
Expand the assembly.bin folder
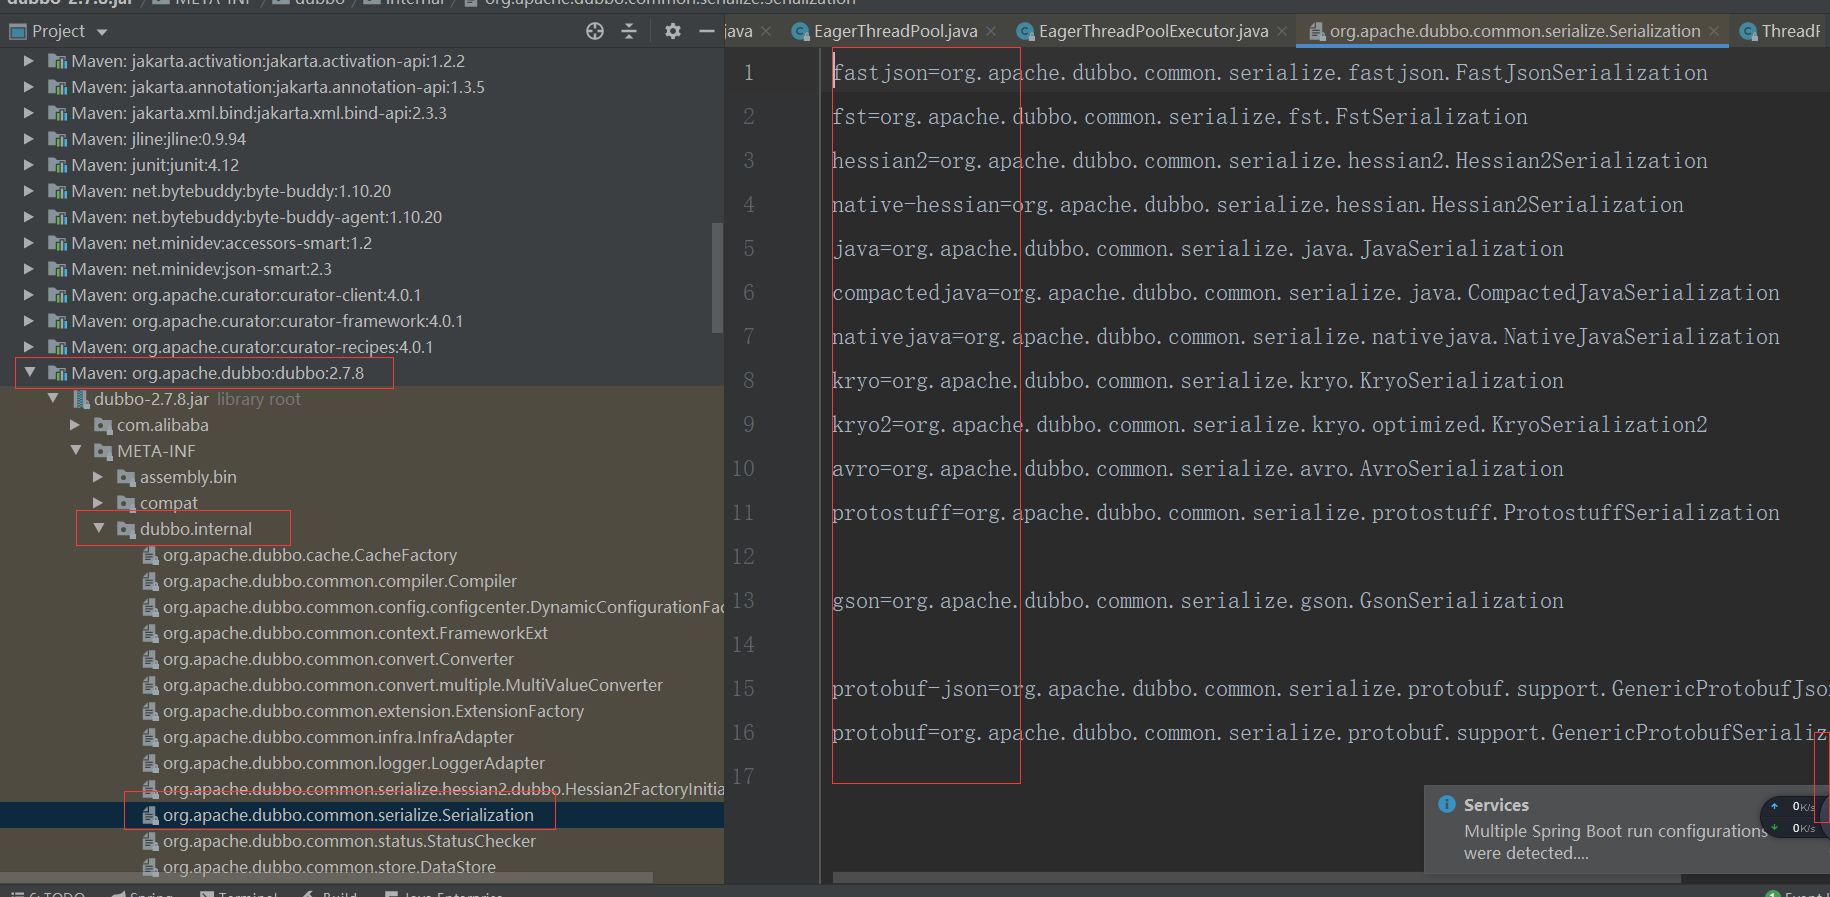point(98,477)
